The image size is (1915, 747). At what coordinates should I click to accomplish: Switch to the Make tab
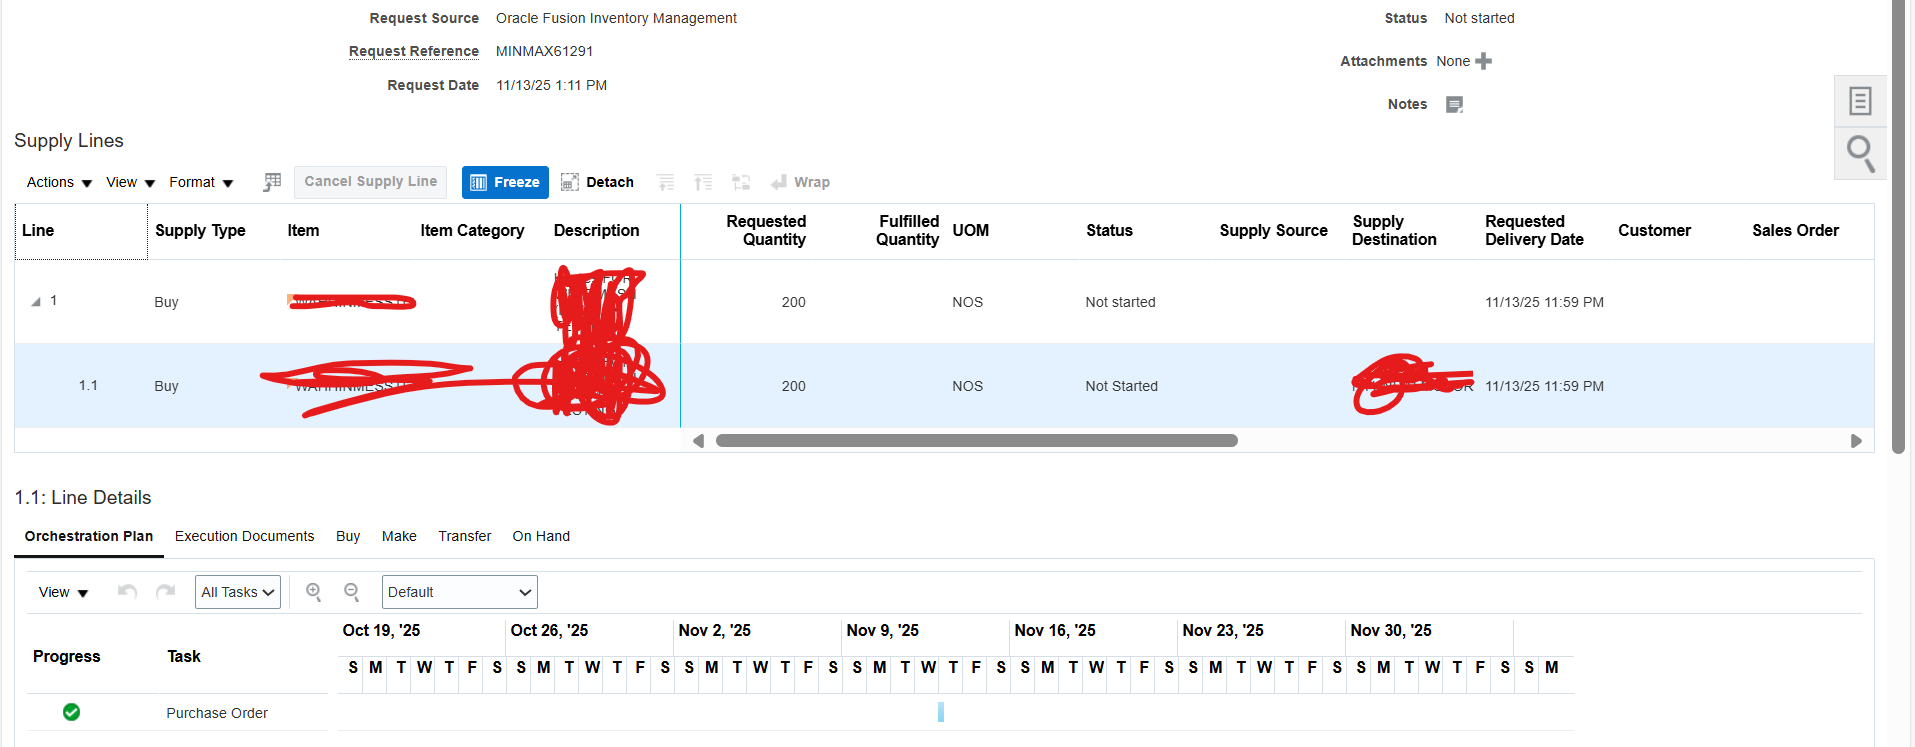click(399, 536)
